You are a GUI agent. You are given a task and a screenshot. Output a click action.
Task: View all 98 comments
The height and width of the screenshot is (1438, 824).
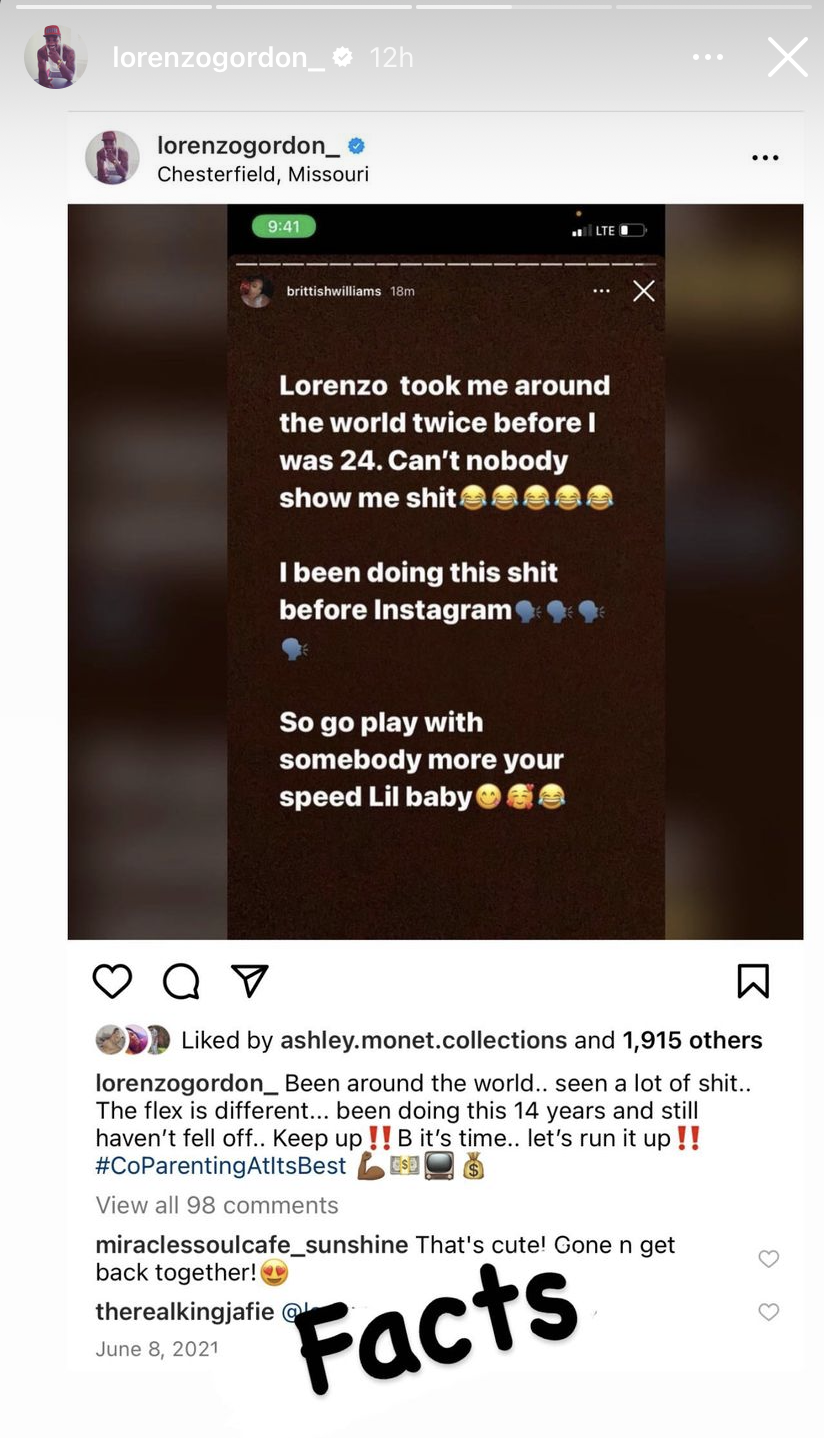click(x=217, y=1205)
